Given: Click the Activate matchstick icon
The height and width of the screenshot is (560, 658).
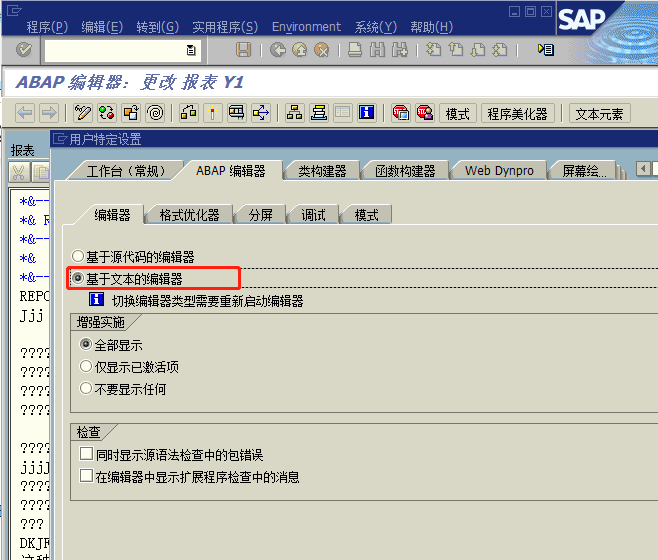Looking at the screenshot, I should [213, 113].
